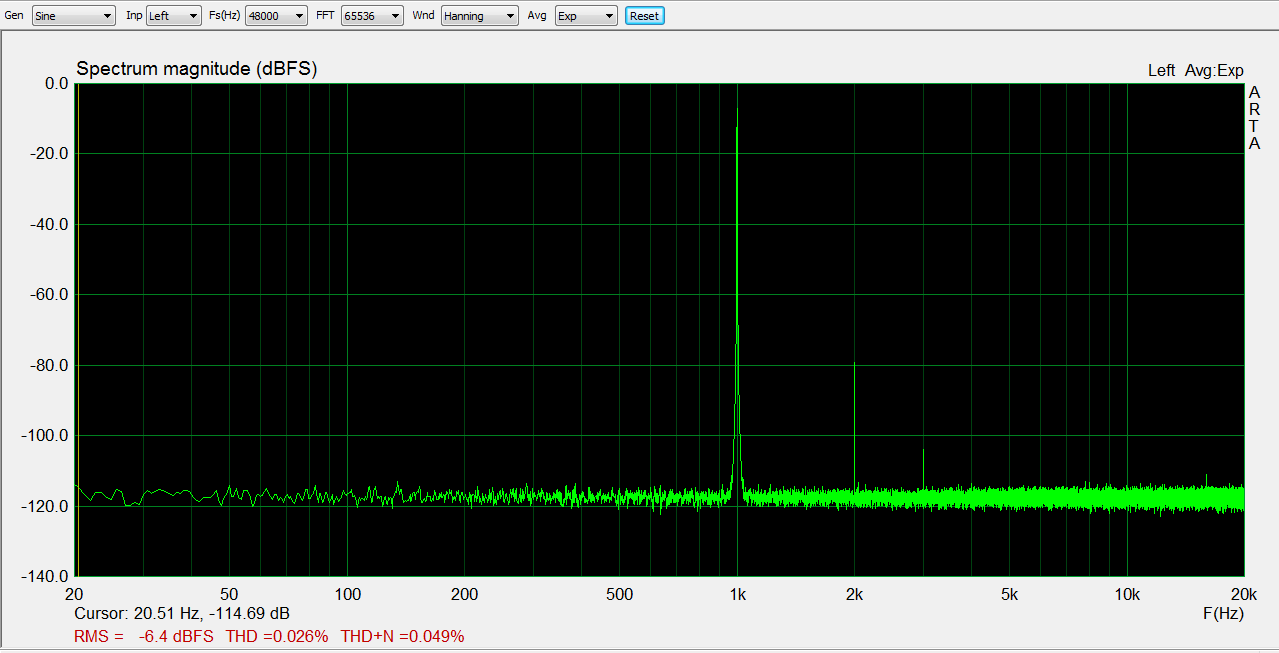
Task: Click the Cursor readout 20.51 Hz, -114.69 dB
Action: pos(182,613)
